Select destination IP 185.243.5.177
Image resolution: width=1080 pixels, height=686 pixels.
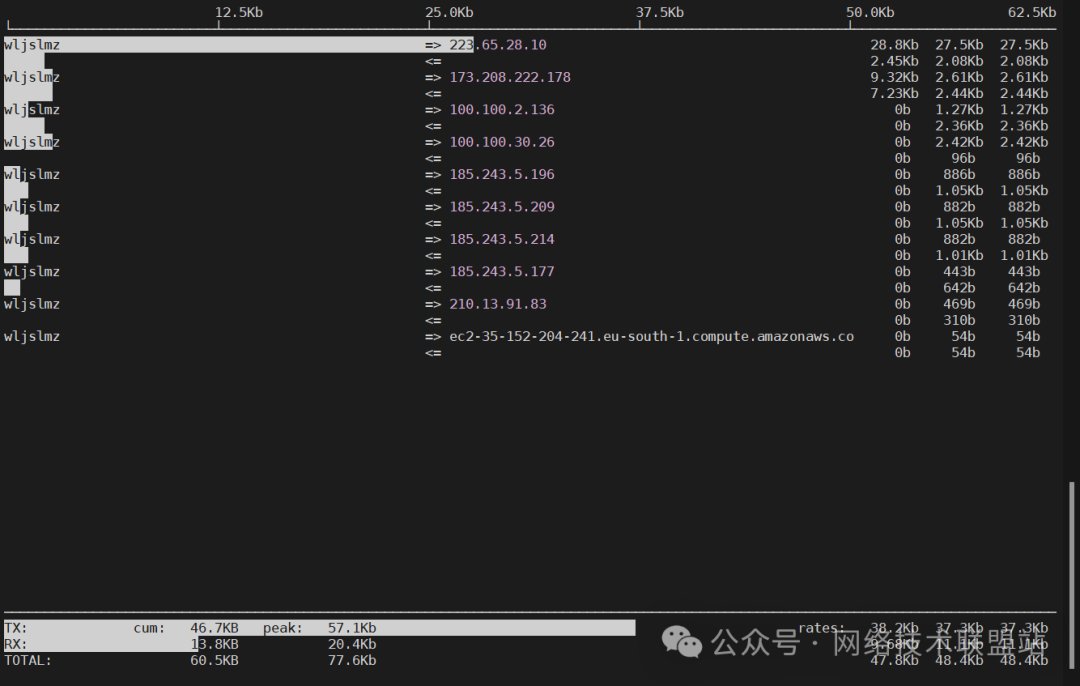501,271
